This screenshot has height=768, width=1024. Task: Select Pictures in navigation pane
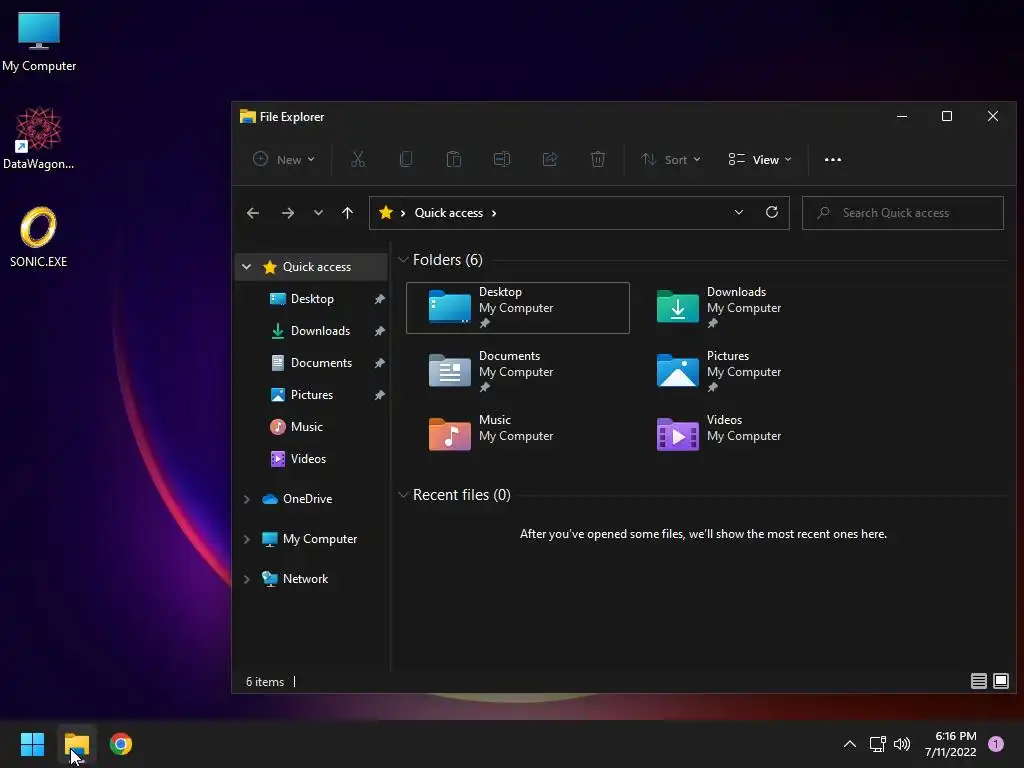pos(312,394)
